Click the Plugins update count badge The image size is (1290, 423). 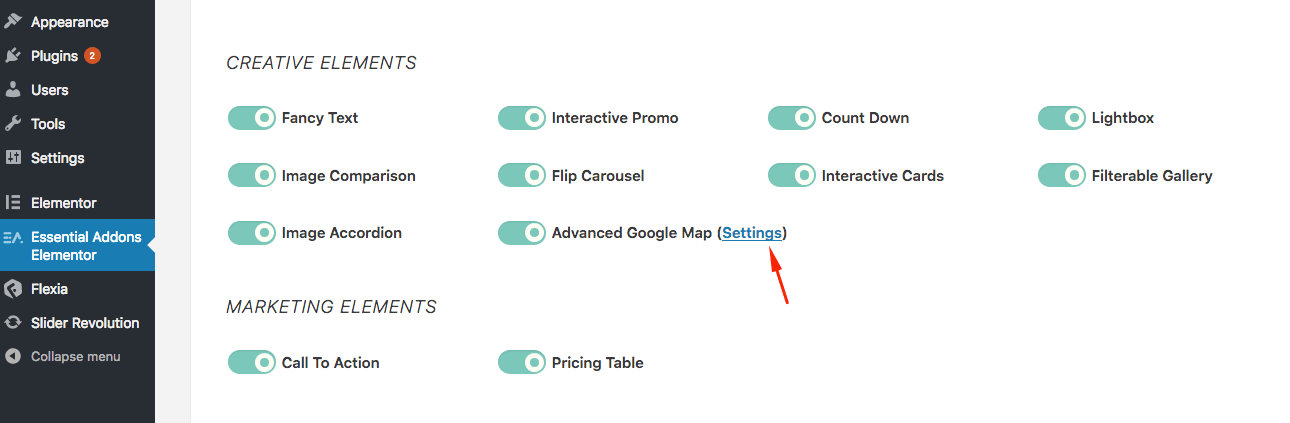[x=92, y=56]
